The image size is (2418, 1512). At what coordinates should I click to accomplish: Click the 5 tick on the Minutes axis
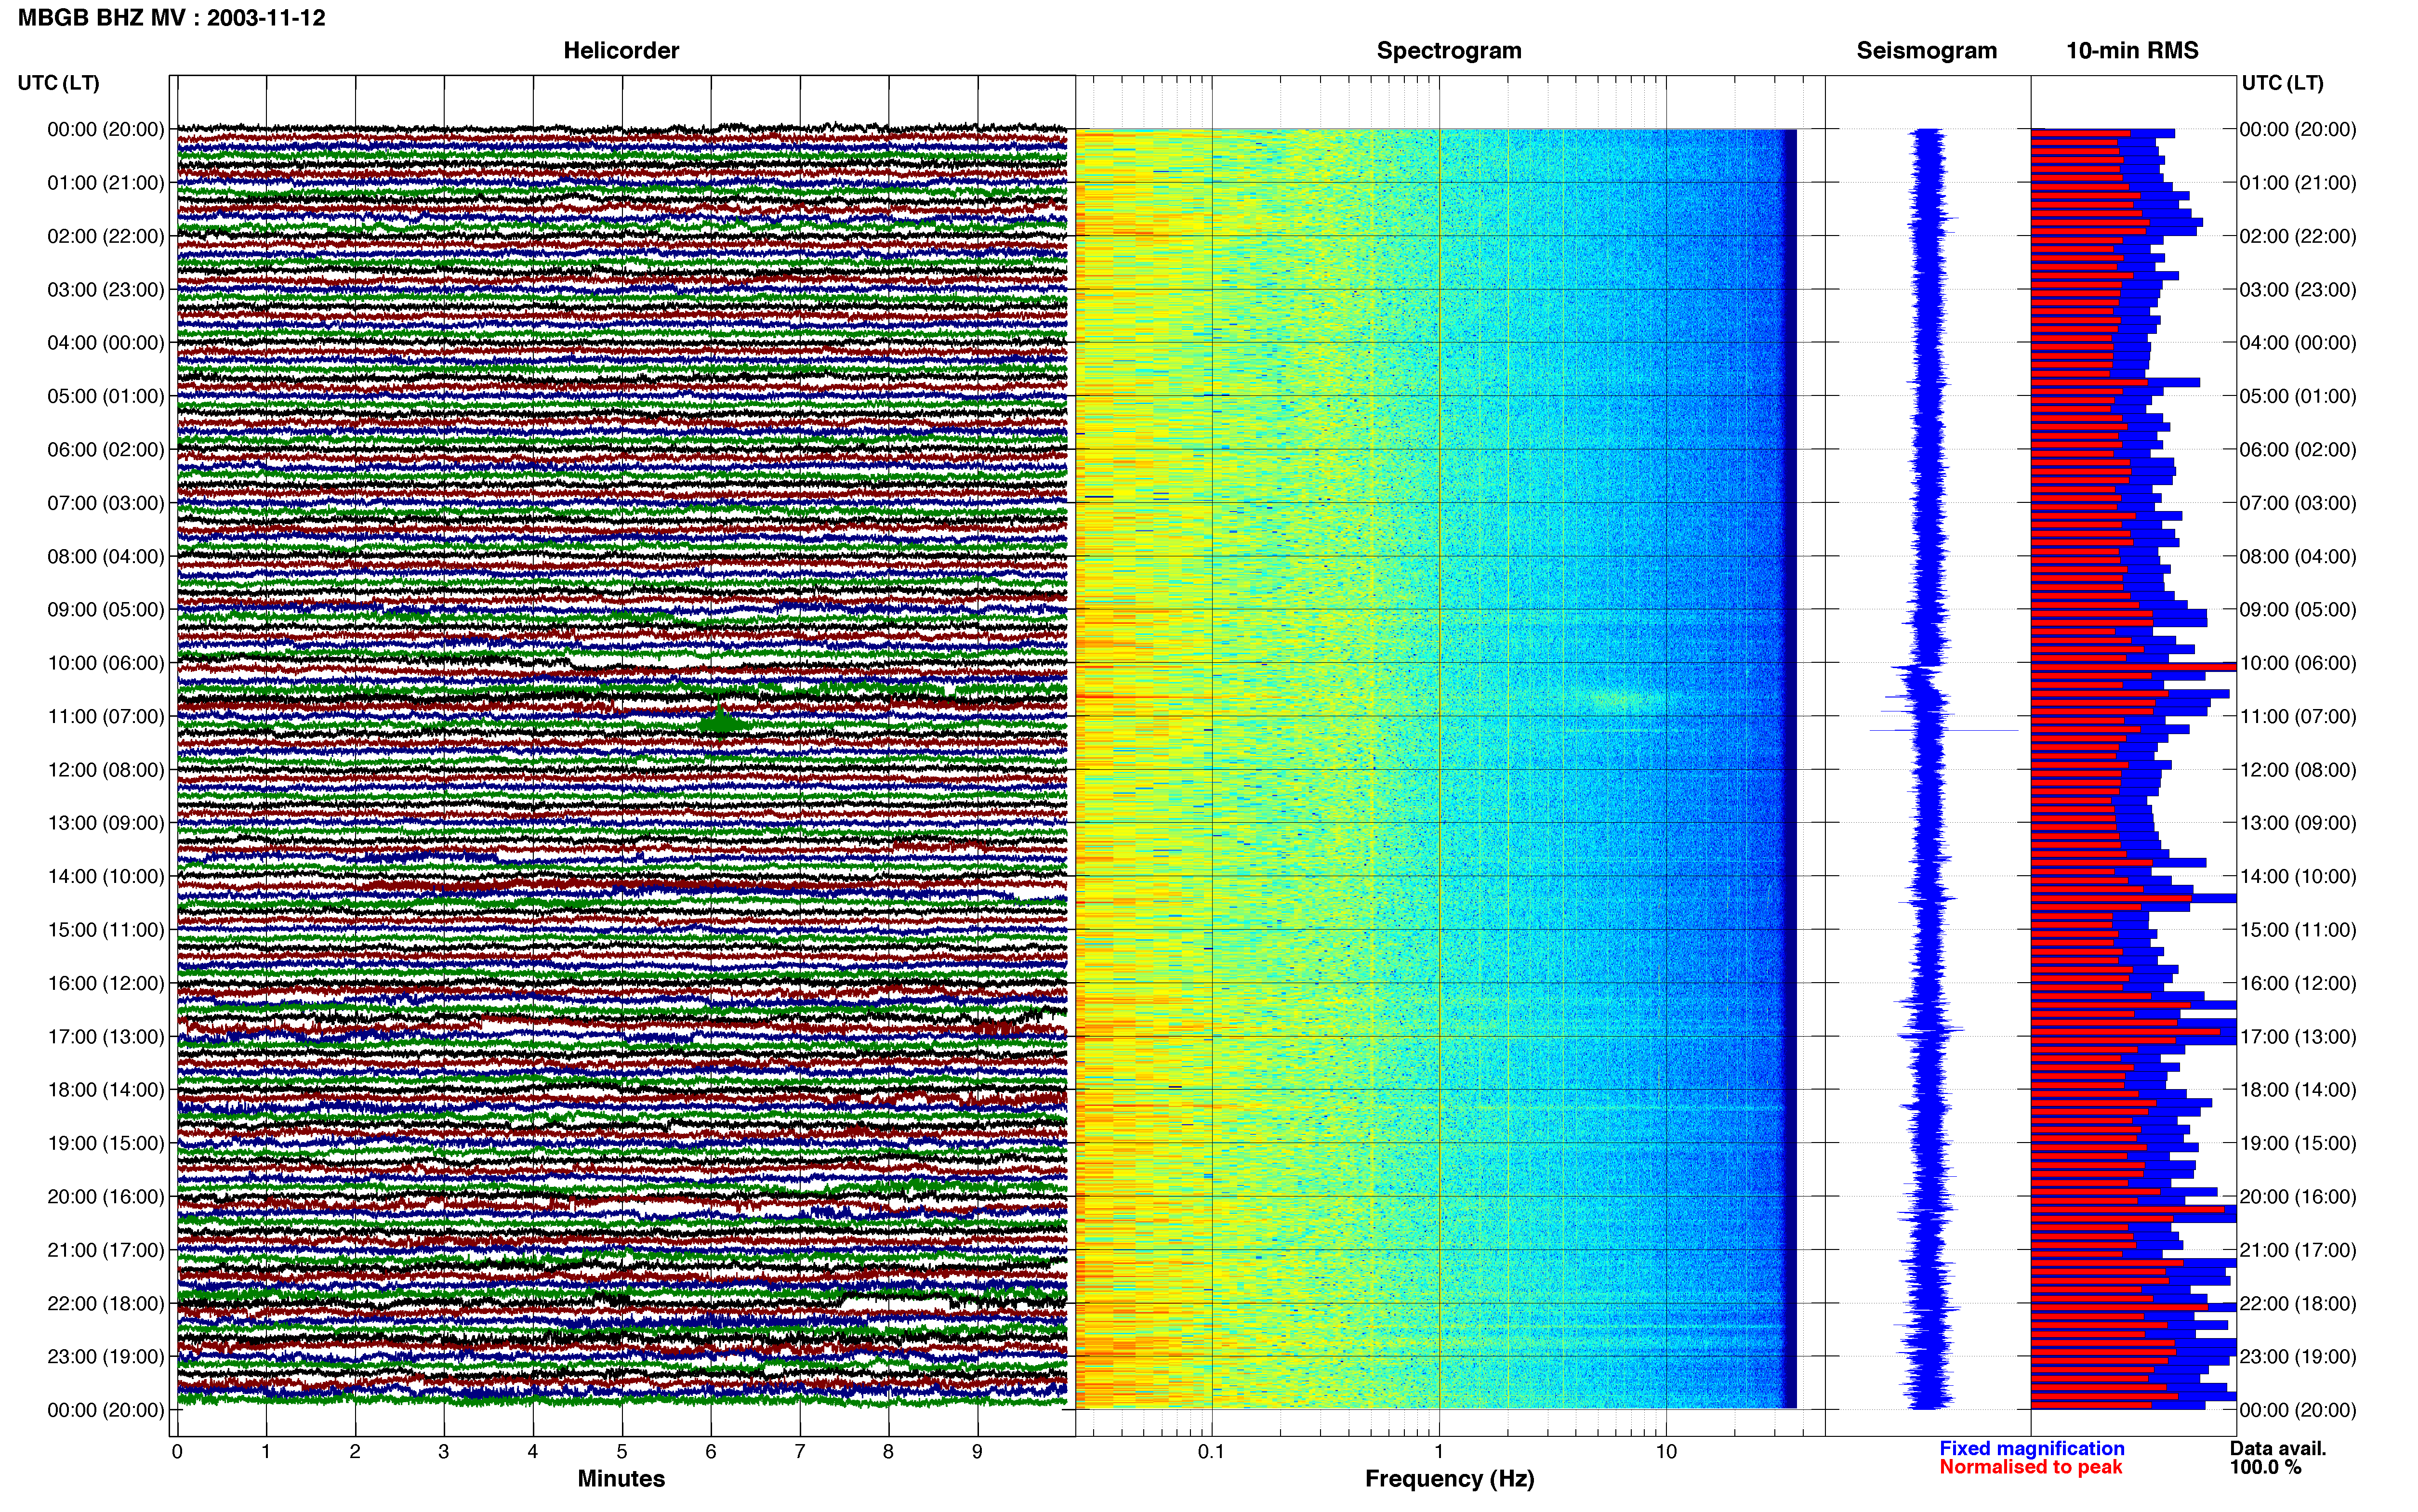coord(622,1452)
